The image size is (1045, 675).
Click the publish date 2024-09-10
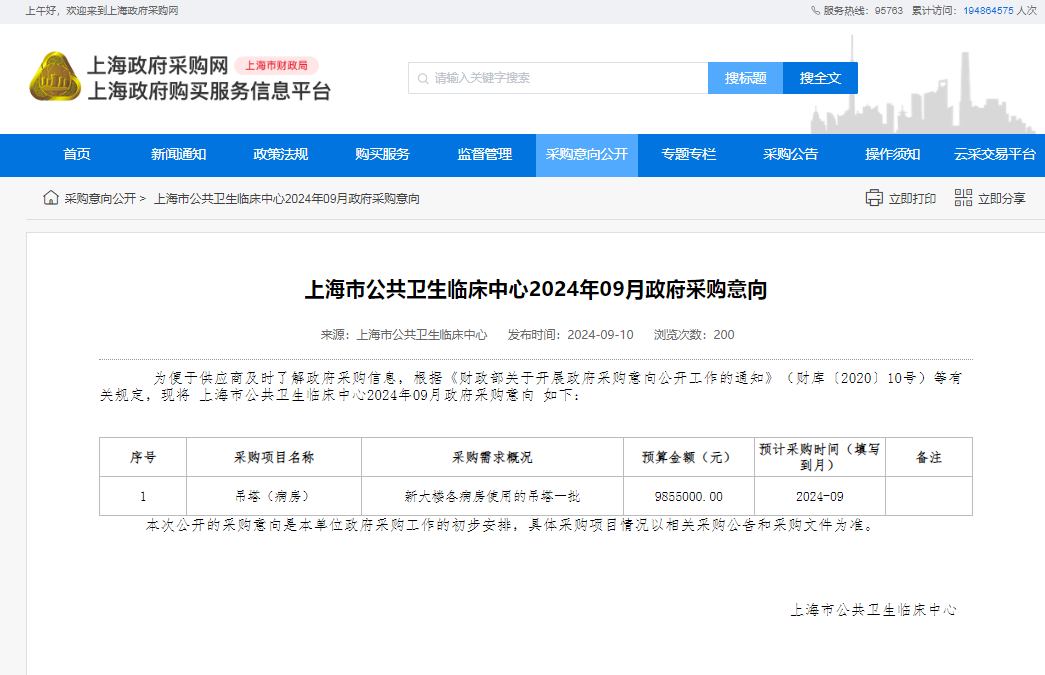click(600, 335)
